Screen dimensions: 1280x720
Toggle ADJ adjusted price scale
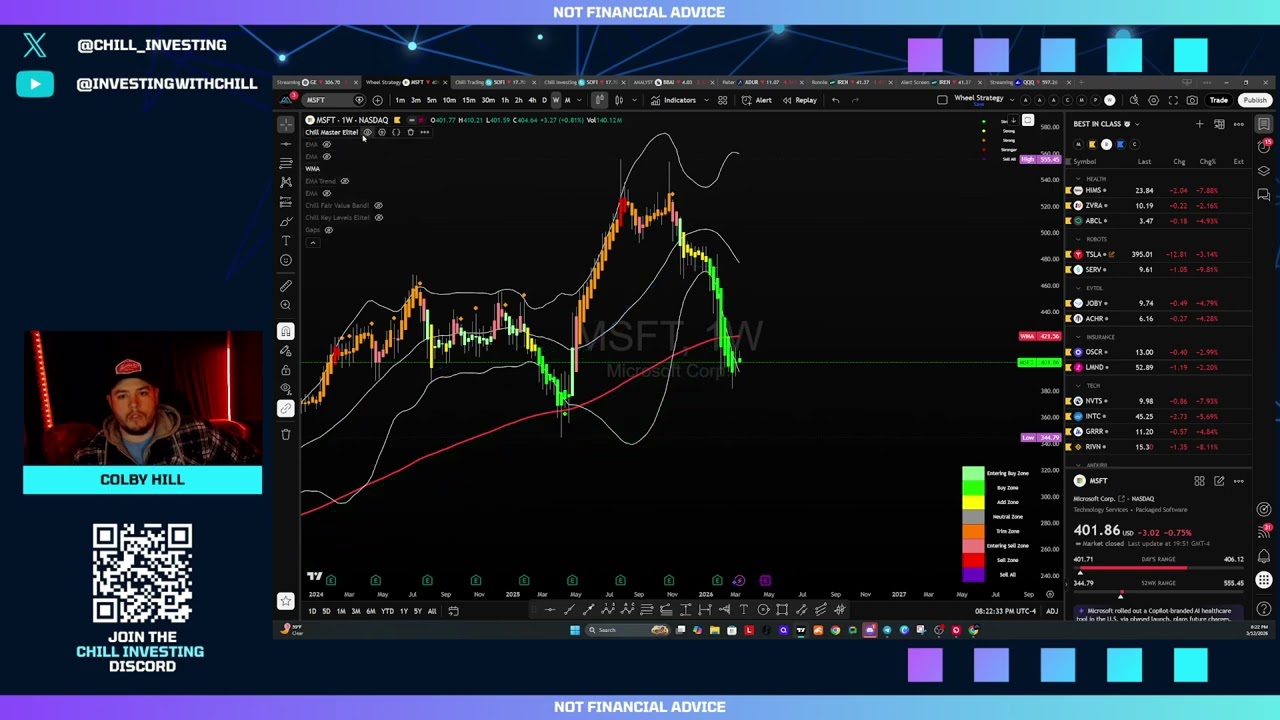click(x=1052, y=611)
